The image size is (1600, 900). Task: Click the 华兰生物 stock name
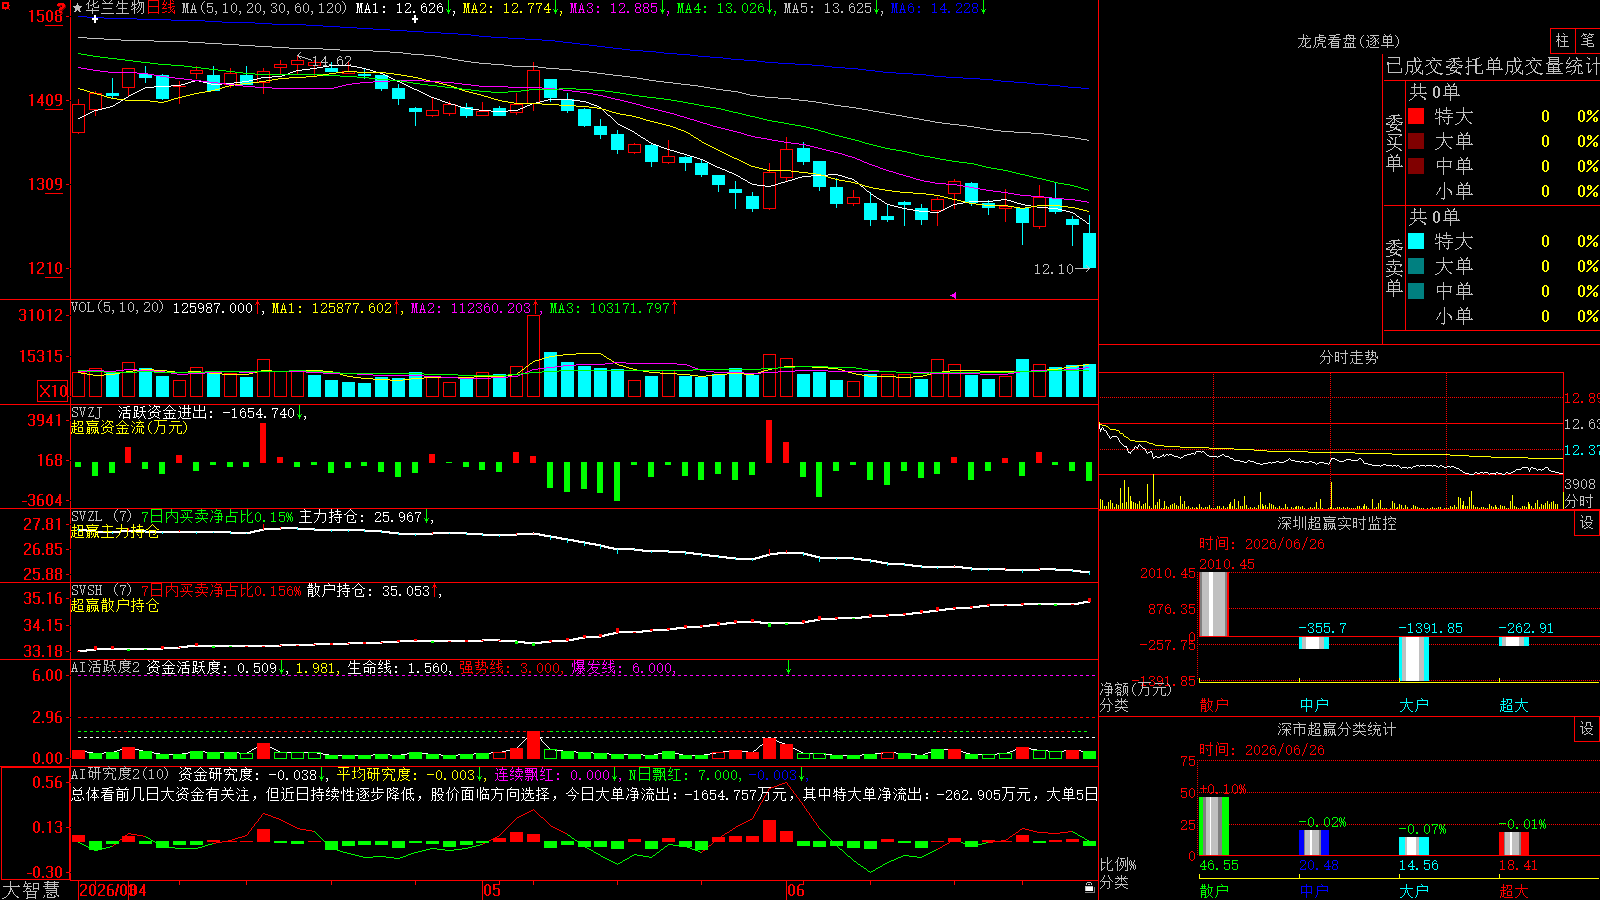(x=116, y=8)
